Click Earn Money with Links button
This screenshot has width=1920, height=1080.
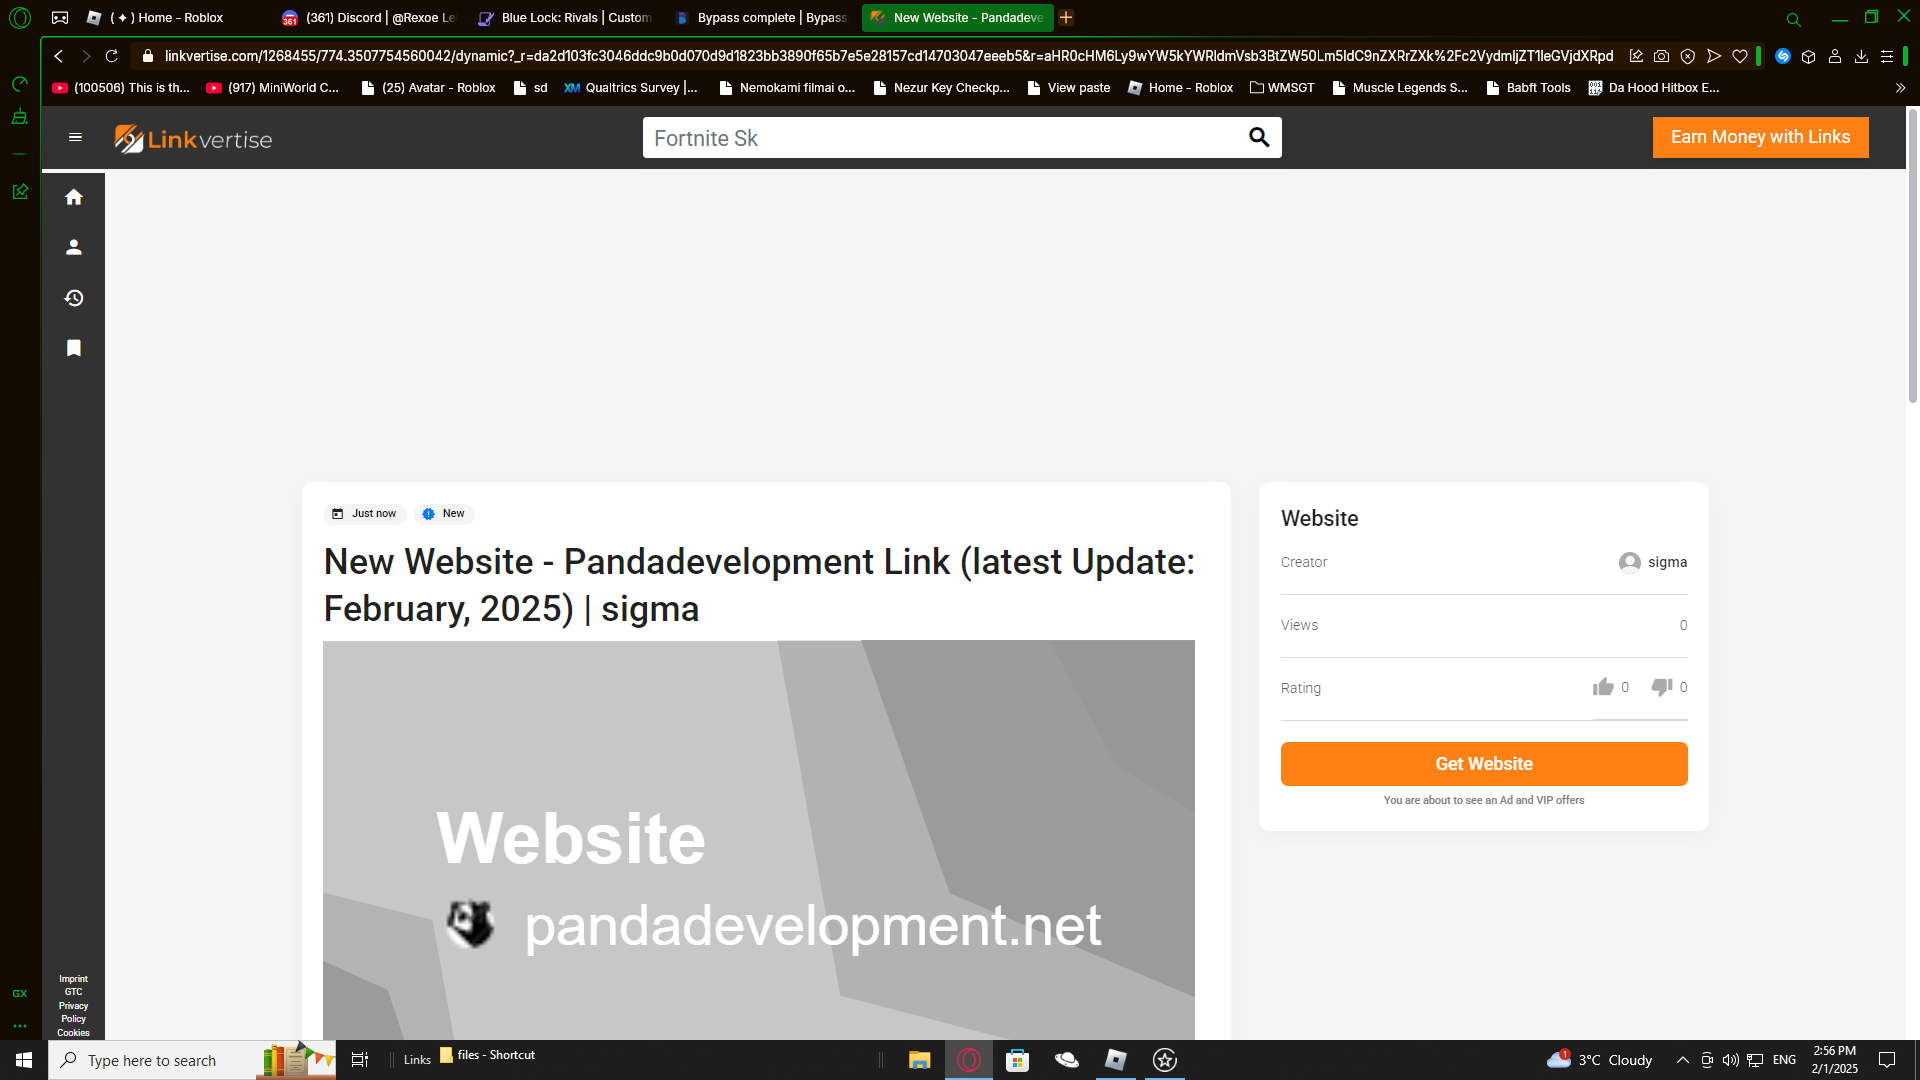(x=1760, y=137)
